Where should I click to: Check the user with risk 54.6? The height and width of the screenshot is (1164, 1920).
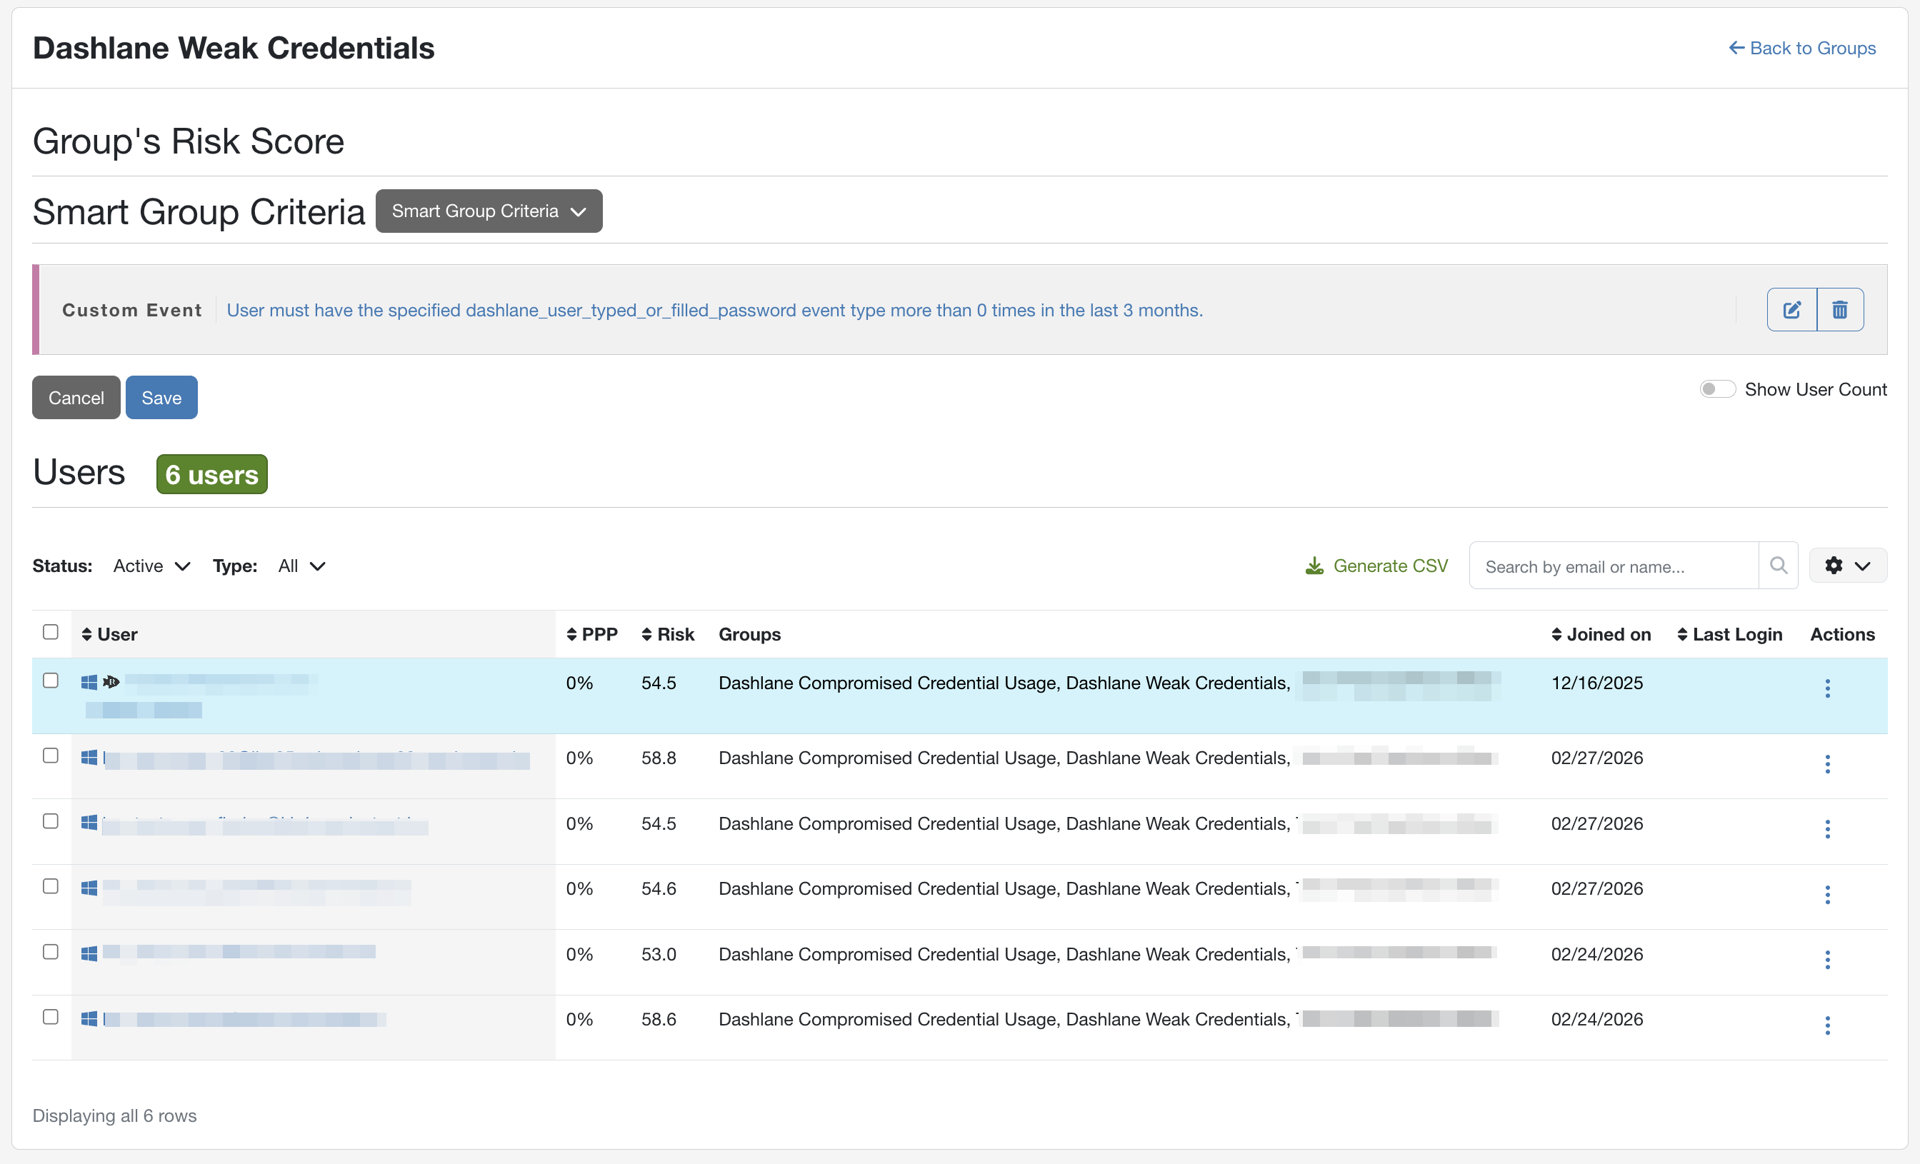pyautogui.click(x=51, y=886)
